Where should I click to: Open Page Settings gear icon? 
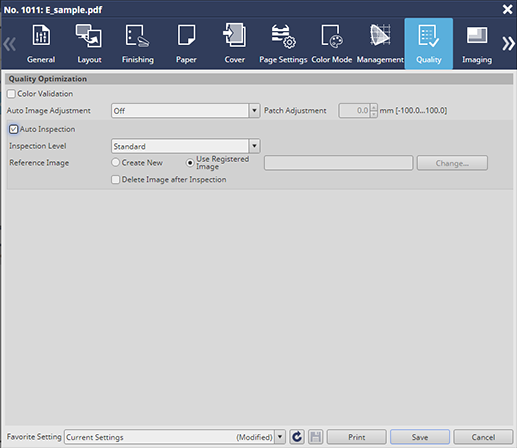click(x=283, y=36)
